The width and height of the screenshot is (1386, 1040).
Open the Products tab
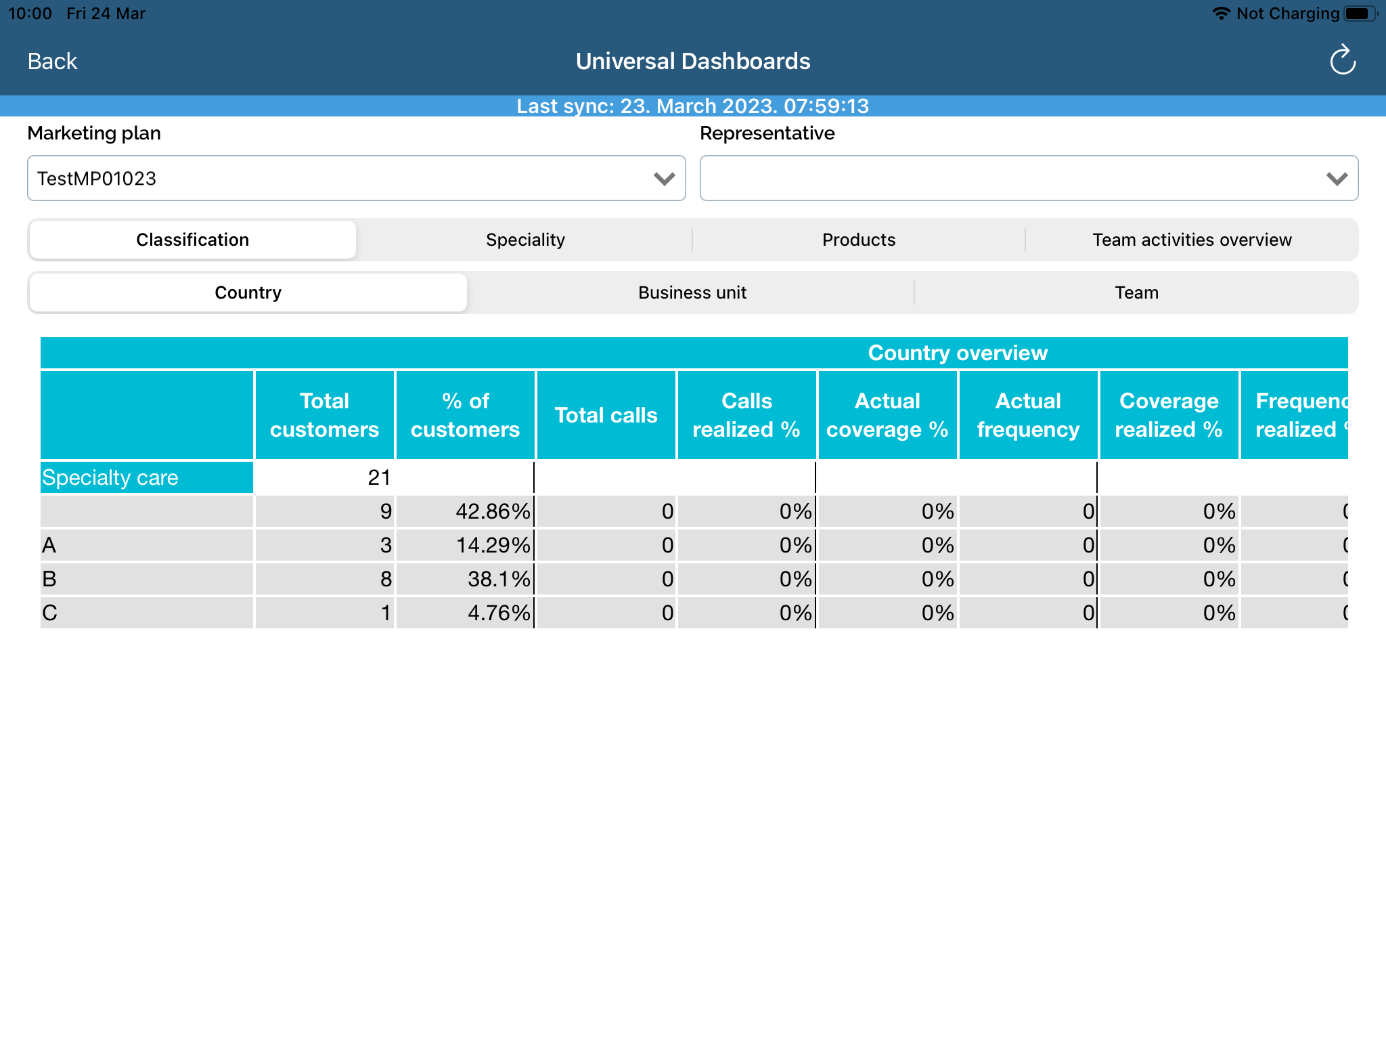(x=858, y=240)
